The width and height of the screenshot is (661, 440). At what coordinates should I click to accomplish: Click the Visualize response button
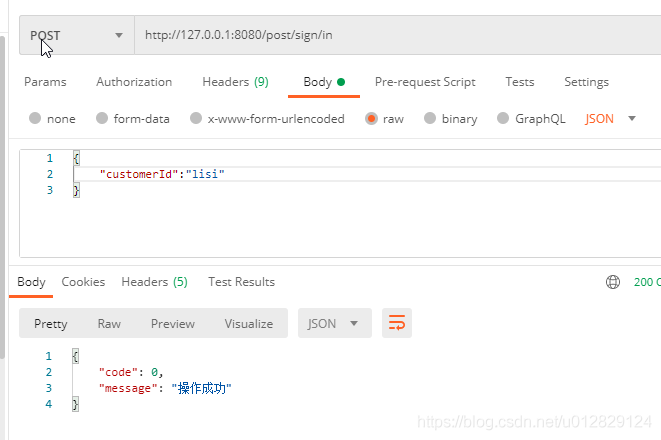coord(249,323)
